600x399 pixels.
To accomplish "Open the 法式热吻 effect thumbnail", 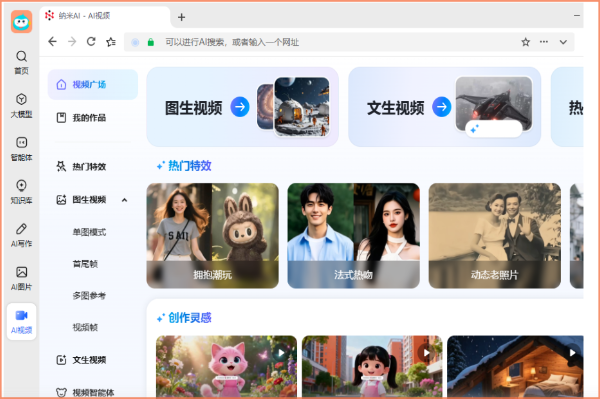I will [354, 236].
